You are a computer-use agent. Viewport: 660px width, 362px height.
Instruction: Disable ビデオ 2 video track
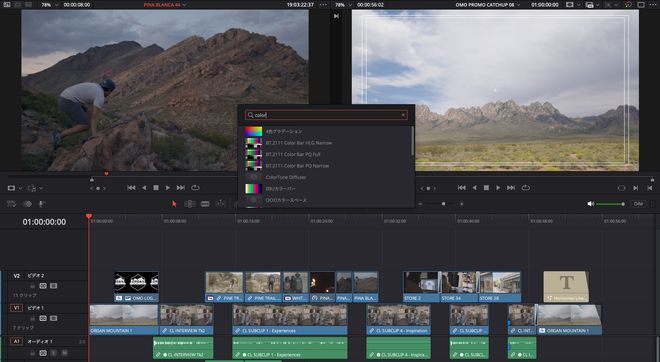(53, 286)
